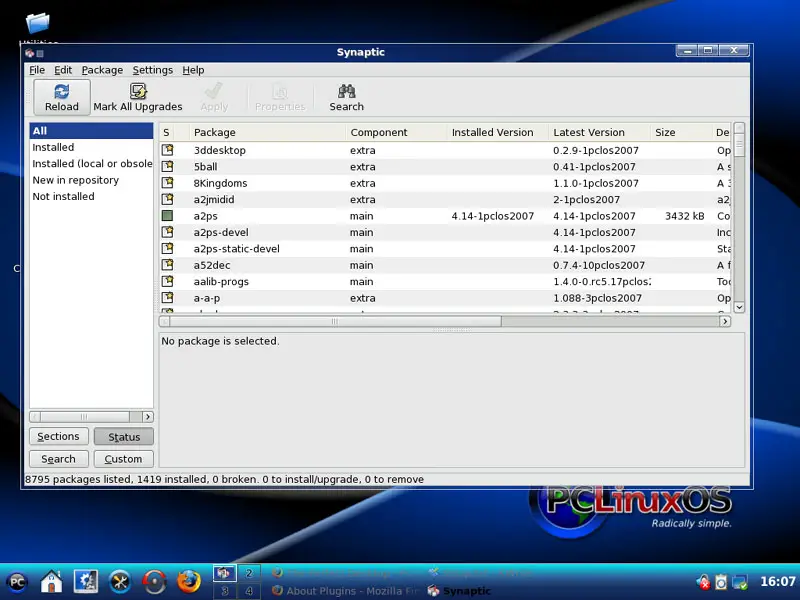Click the sidebar horizontal scrollbar thumb
Image resolution: width=800 pixels, height=600 pixels.
(85, 417)
